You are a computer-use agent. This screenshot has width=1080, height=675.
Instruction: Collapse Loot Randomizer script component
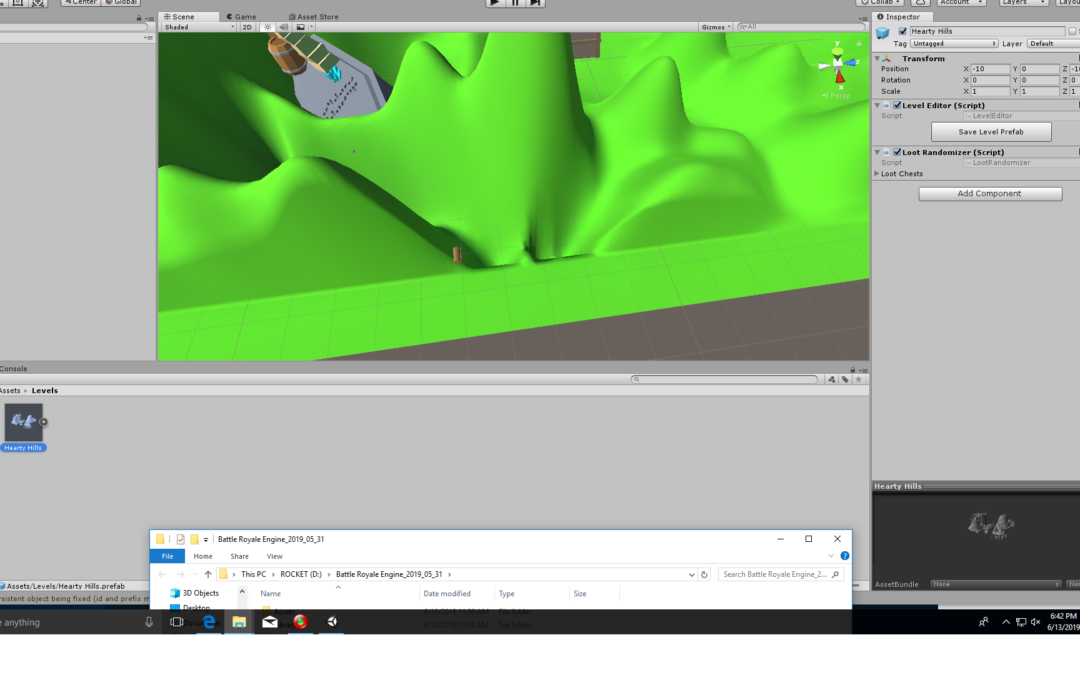pyautogui.click(x=878, y=152)
